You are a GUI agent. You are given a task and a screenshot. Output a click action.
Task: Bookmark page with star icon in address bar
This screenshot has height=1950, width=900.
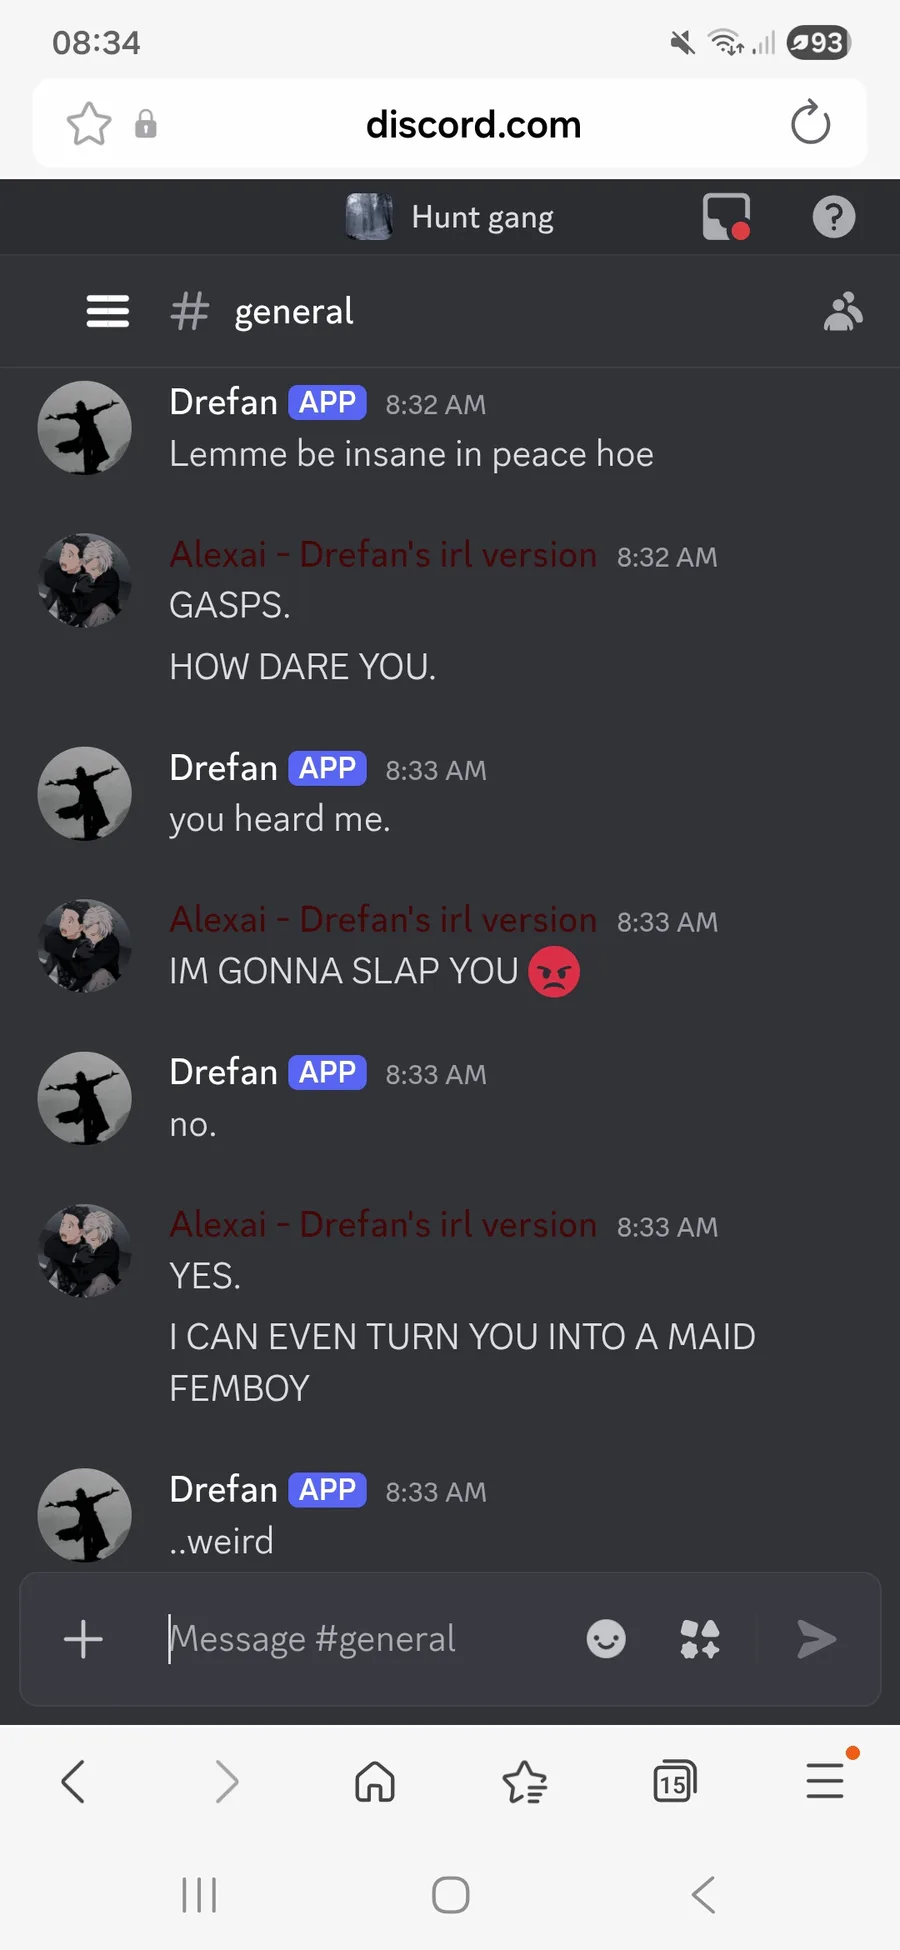[x=89, y=124]
